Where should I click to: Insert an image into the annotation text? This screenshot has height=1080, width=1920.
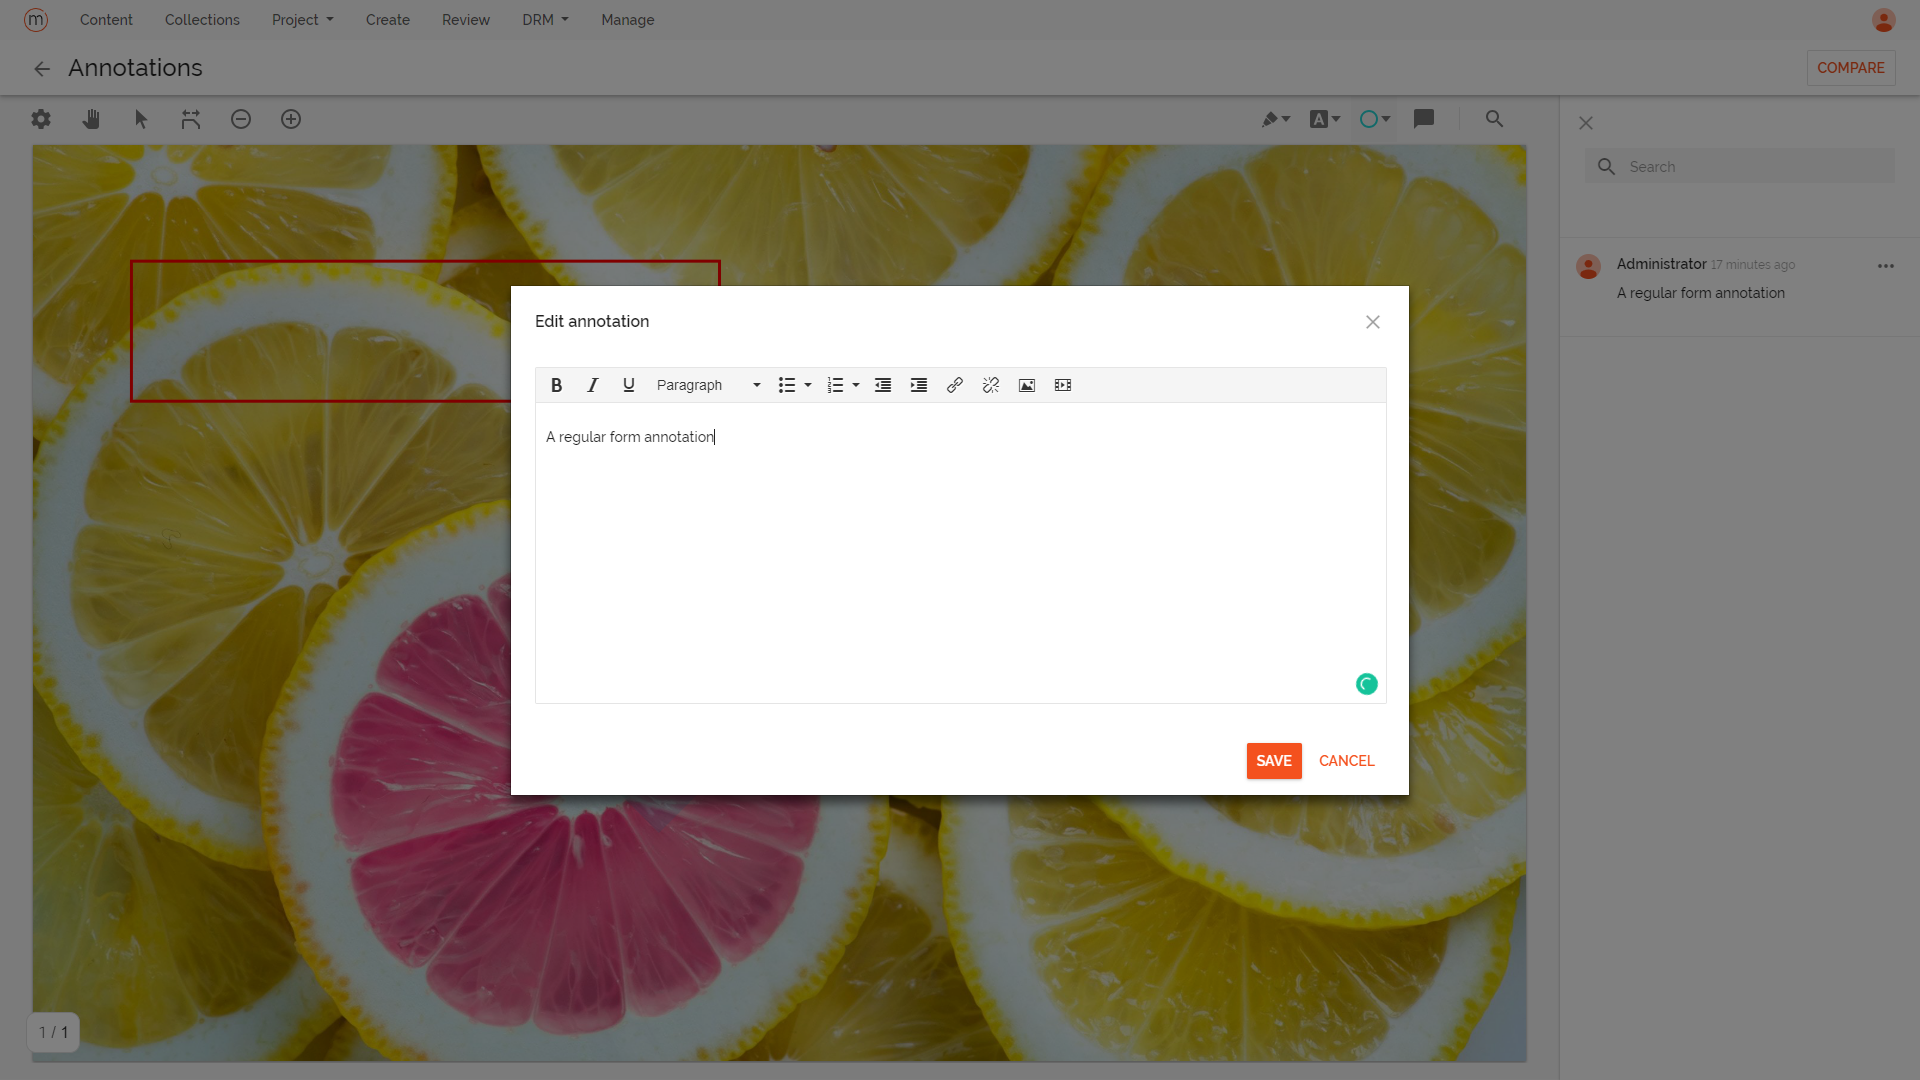[x=1027, y=385]
